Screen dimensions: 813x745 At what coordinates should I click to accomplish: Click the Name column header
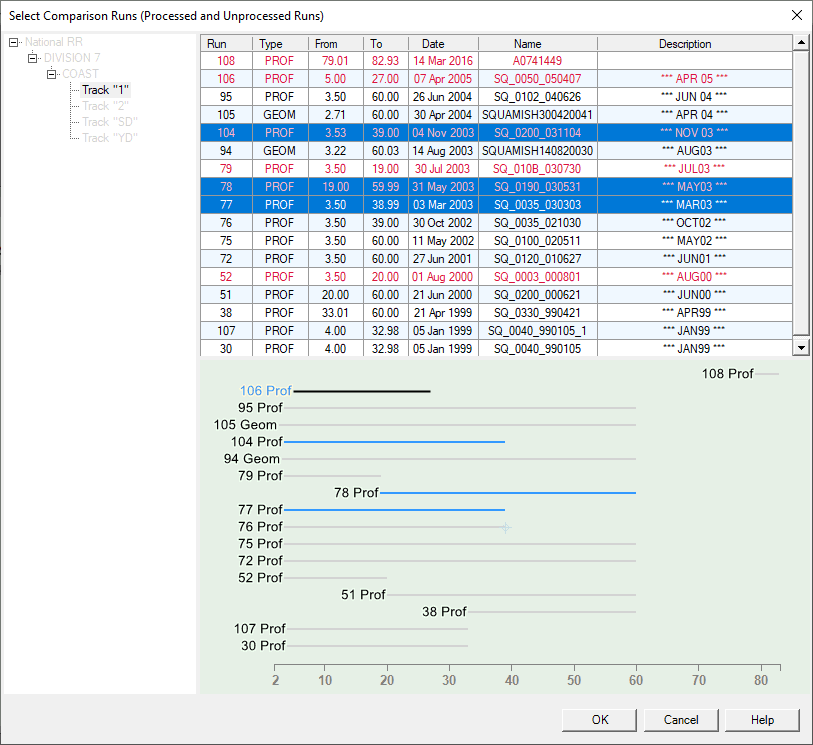pyautogui.click(x=527, y=44)
